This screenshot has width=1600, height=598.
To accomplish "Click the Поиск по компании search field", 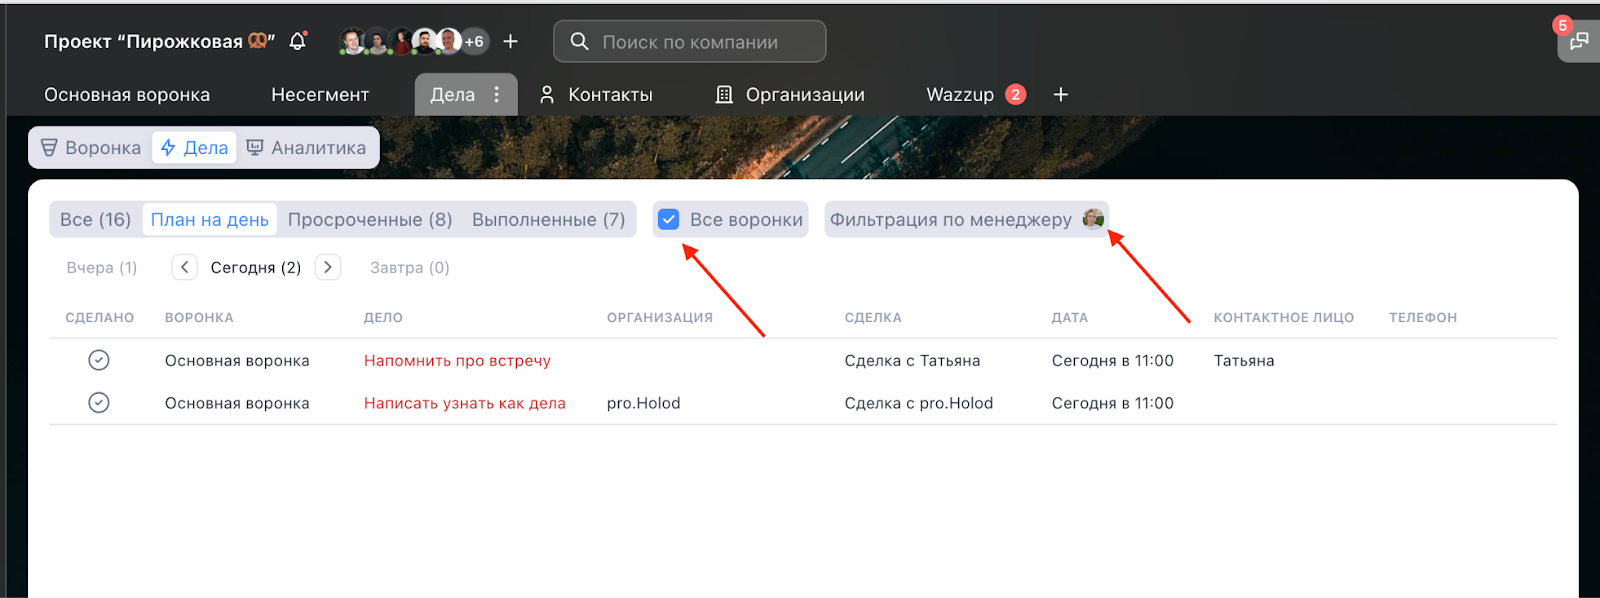I will (690, 42).
